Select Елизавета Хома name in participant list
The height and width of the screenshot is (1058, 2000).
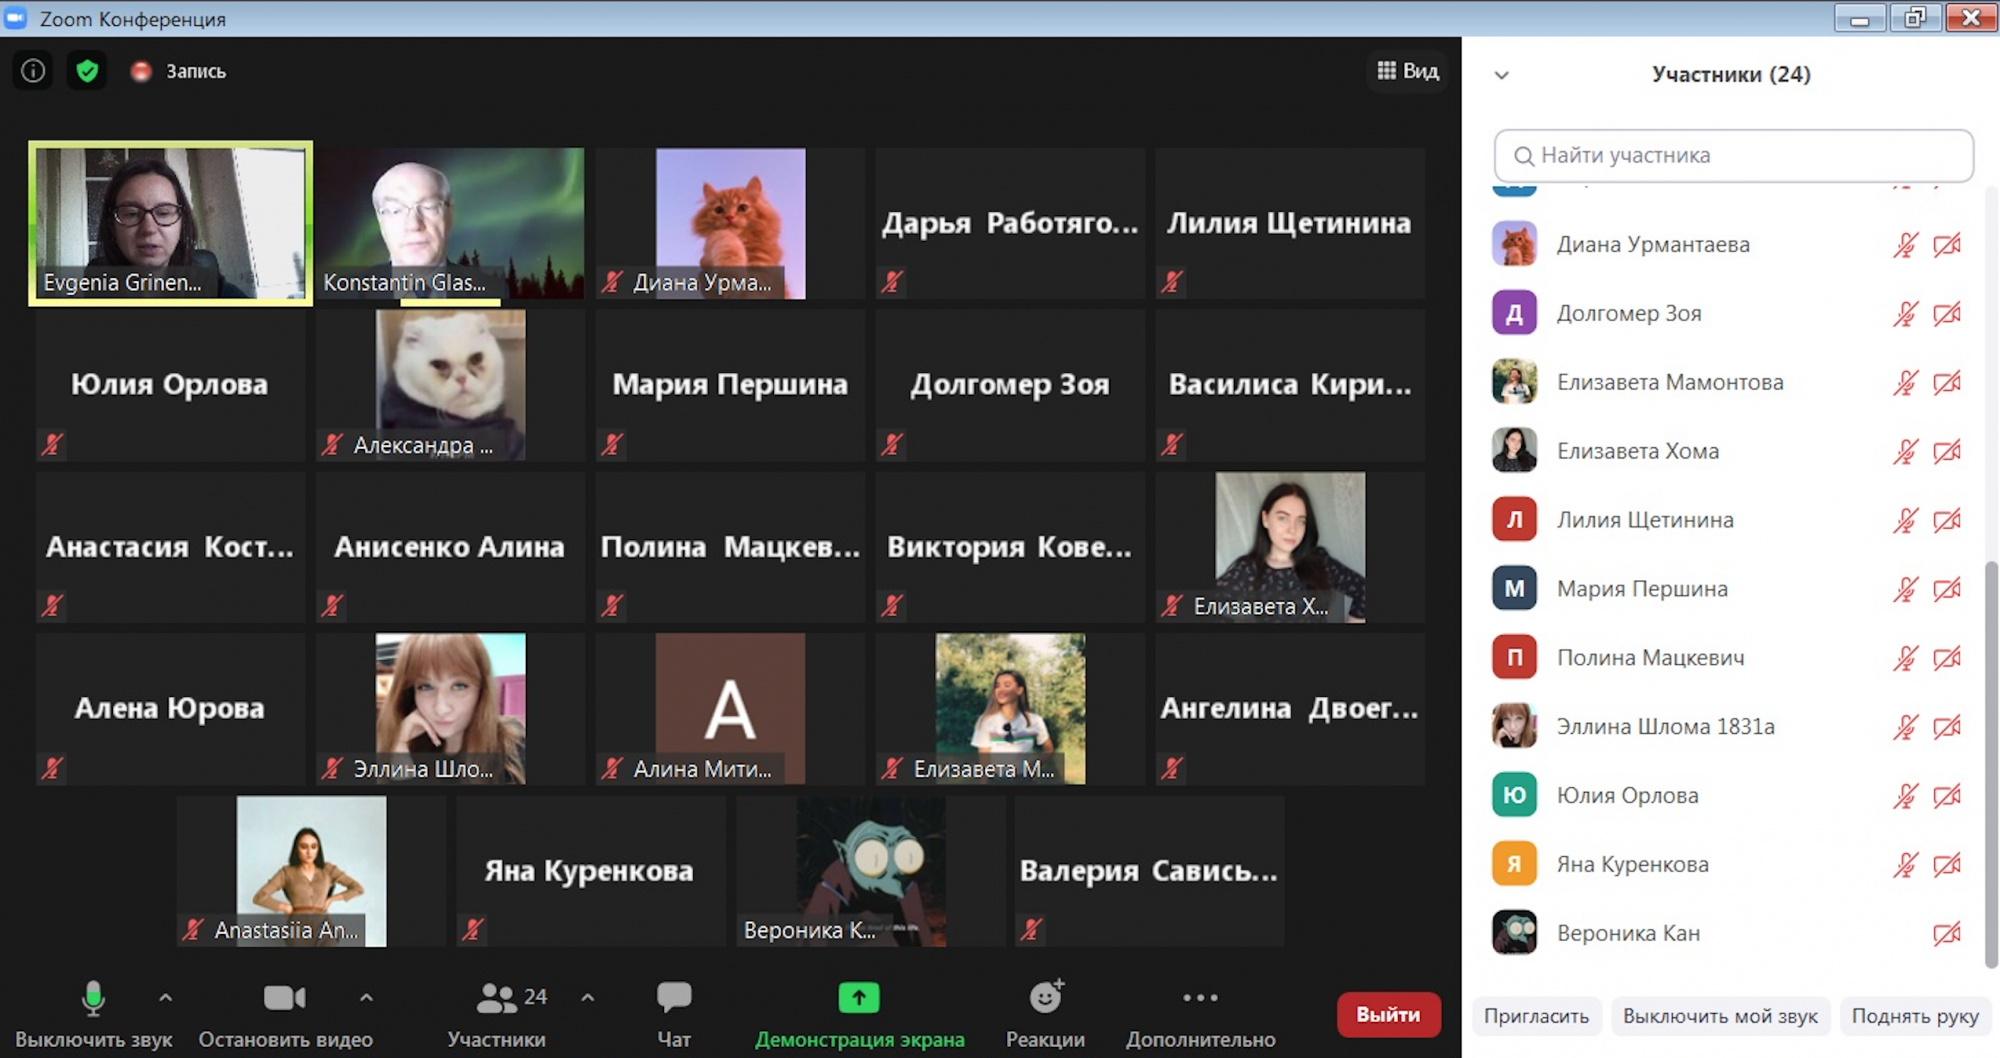tap(1638, 451)
